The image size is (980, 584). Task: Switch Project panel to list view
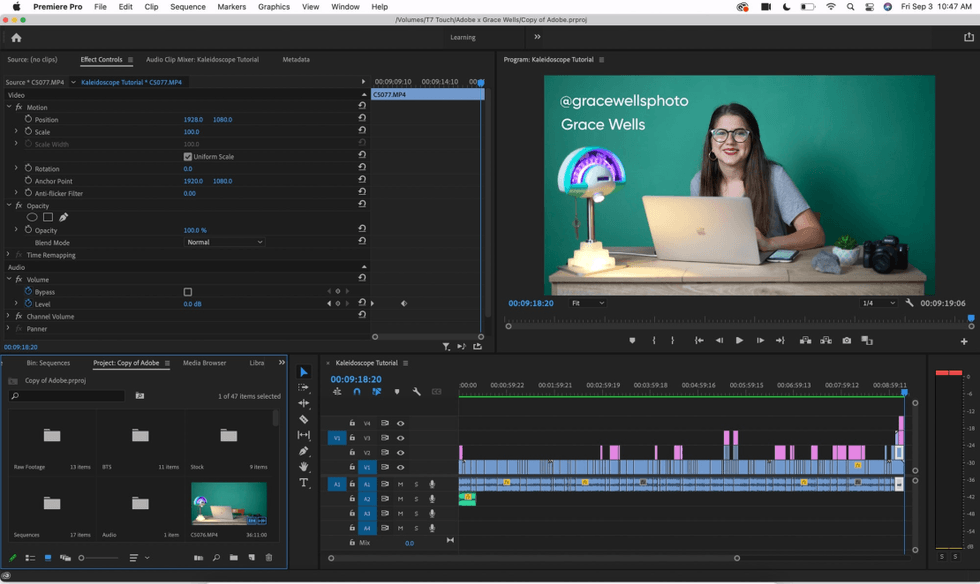(x=30, y=557)
